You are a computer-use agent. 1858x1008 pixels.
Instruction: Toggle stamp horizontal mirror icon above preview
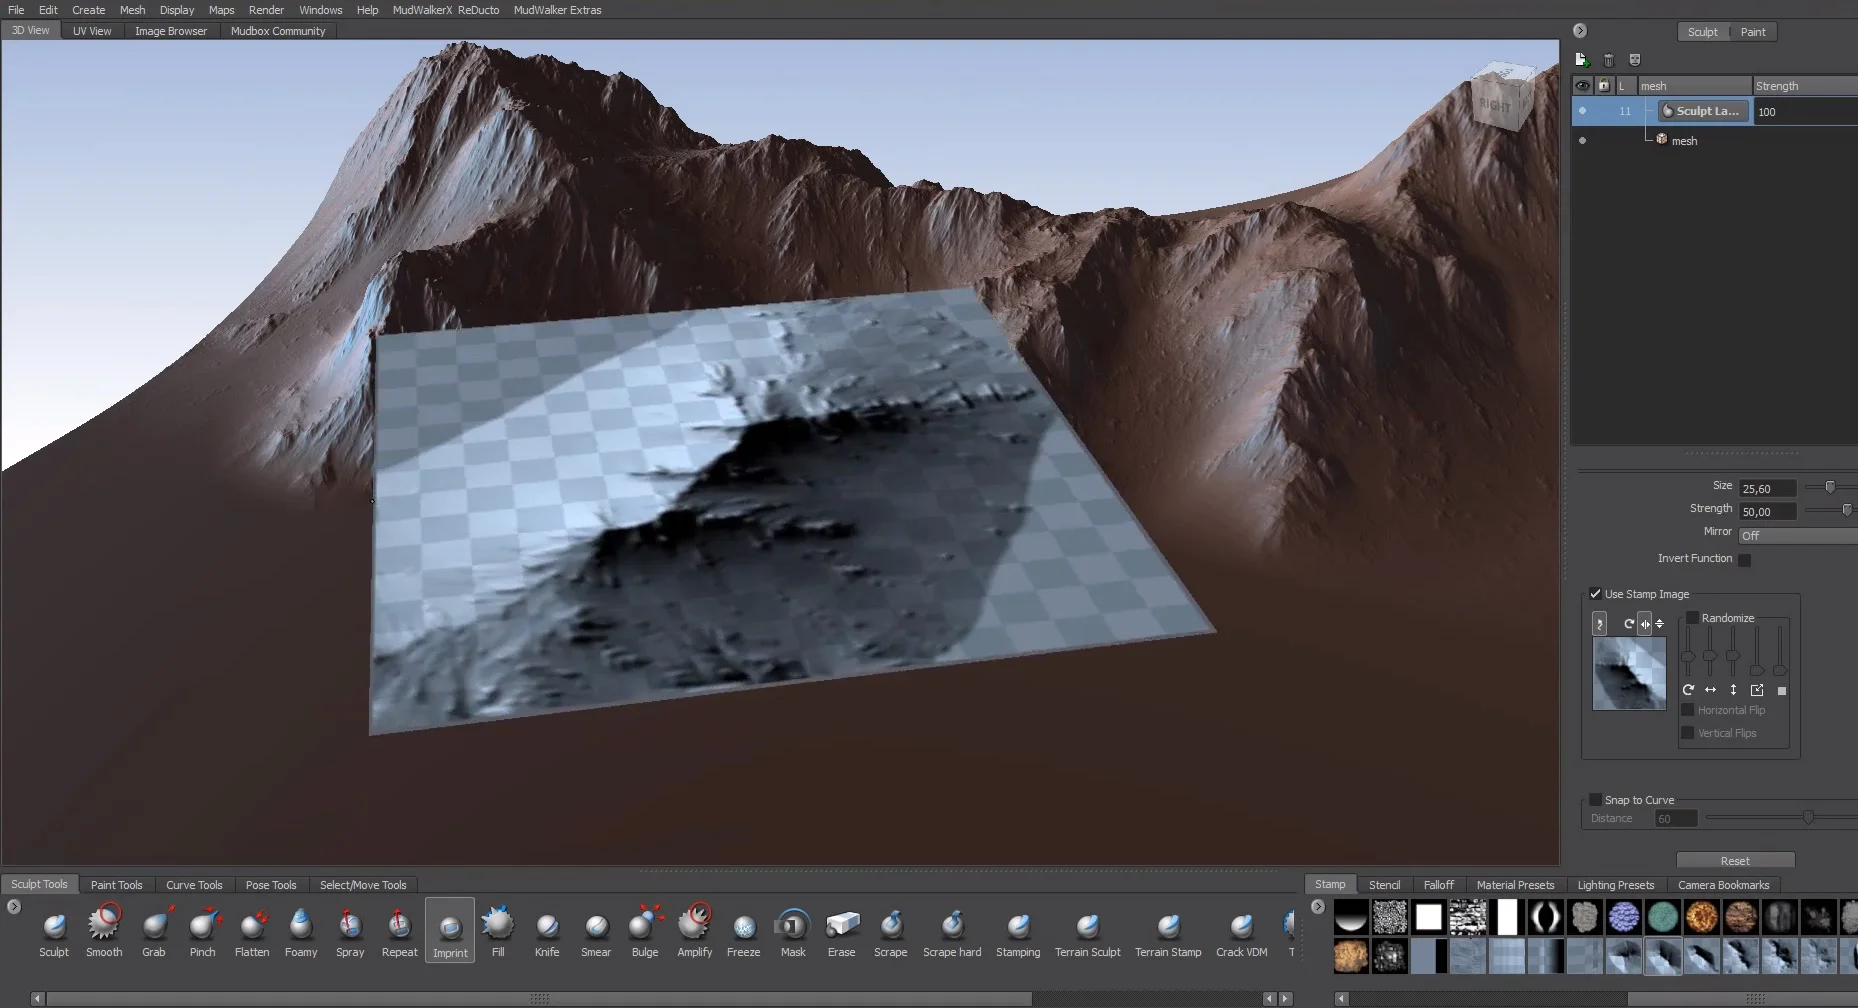1645,624
